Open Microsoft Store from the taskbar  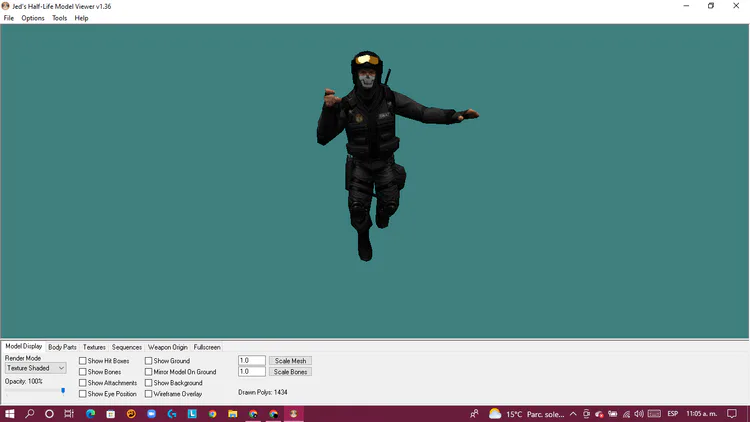[110, 414]
